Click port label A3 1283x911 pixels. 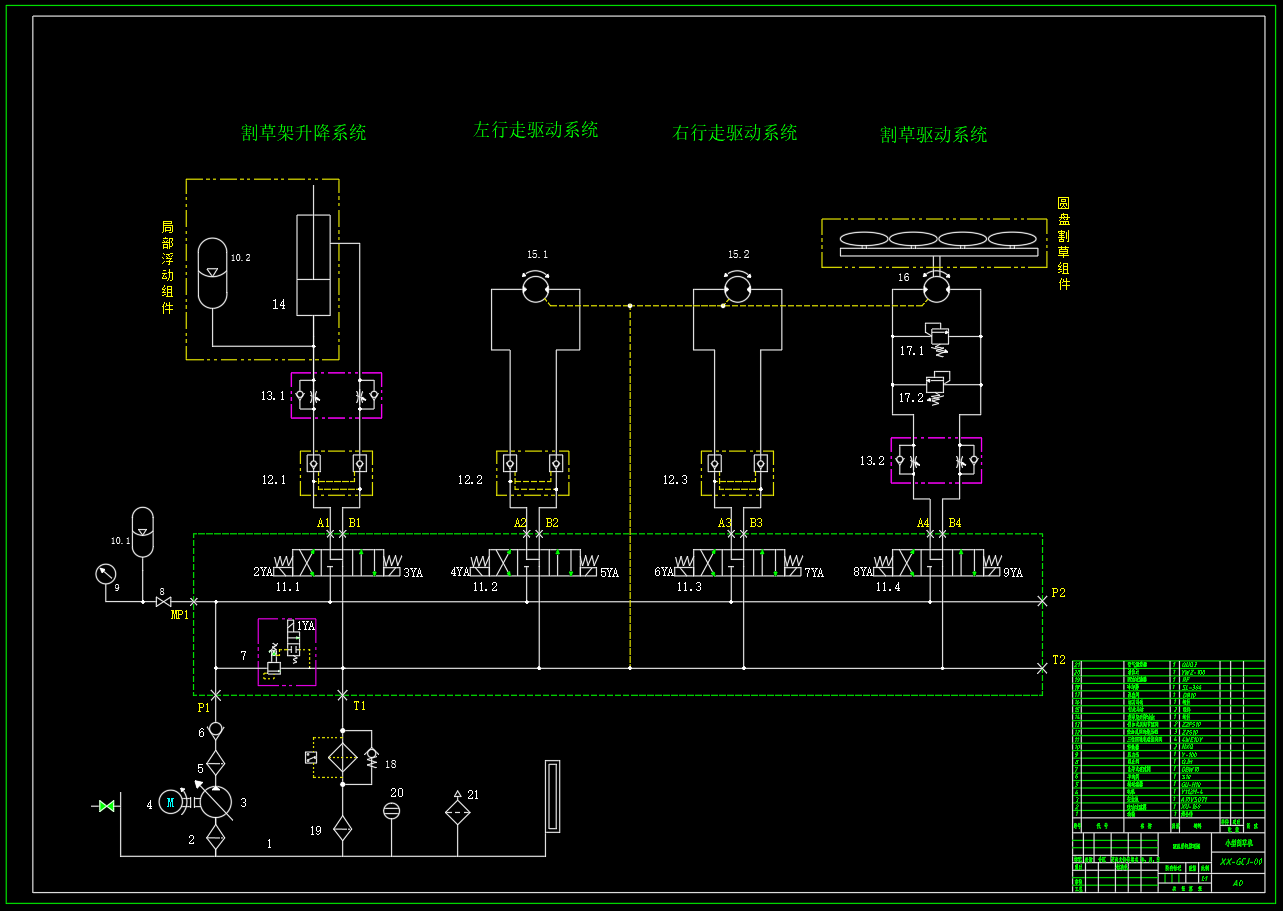coord(725,523)
